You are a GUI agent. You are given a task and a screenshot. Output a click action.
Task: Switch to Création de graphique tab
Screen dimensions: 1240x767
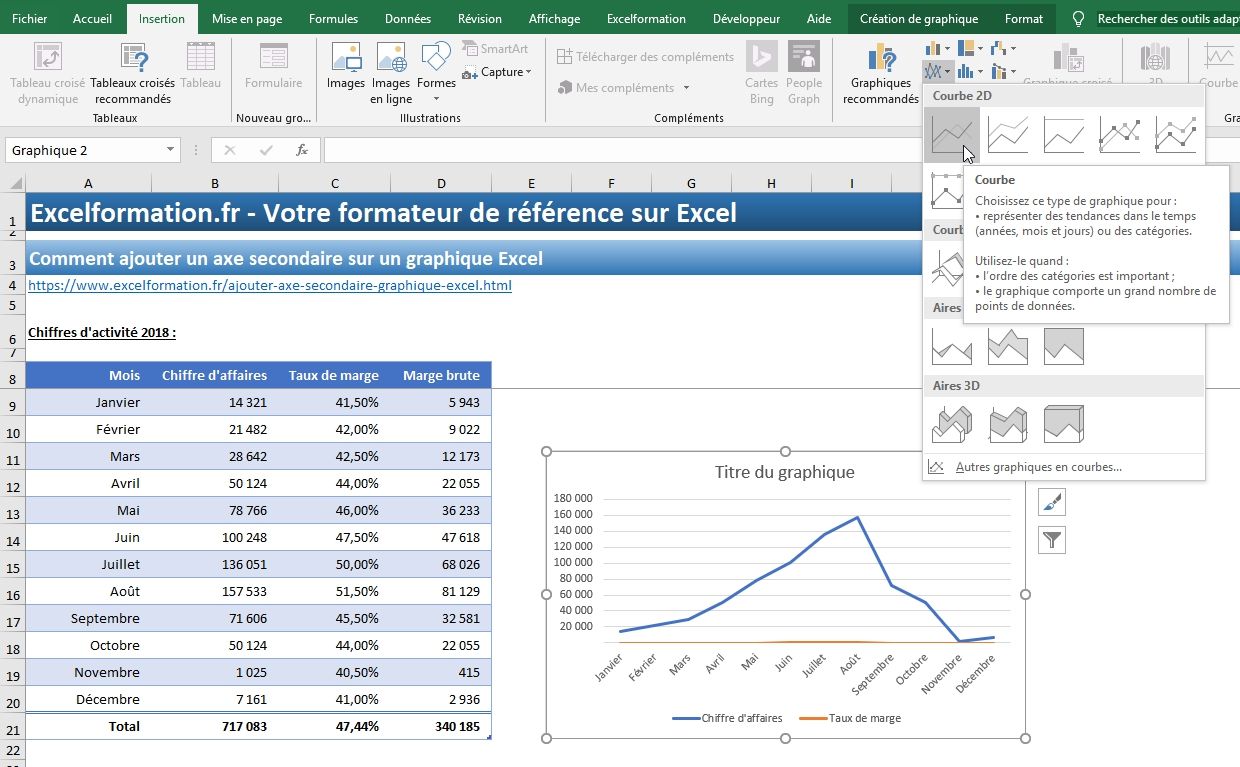pyautogui.click(x=919, y=19)
